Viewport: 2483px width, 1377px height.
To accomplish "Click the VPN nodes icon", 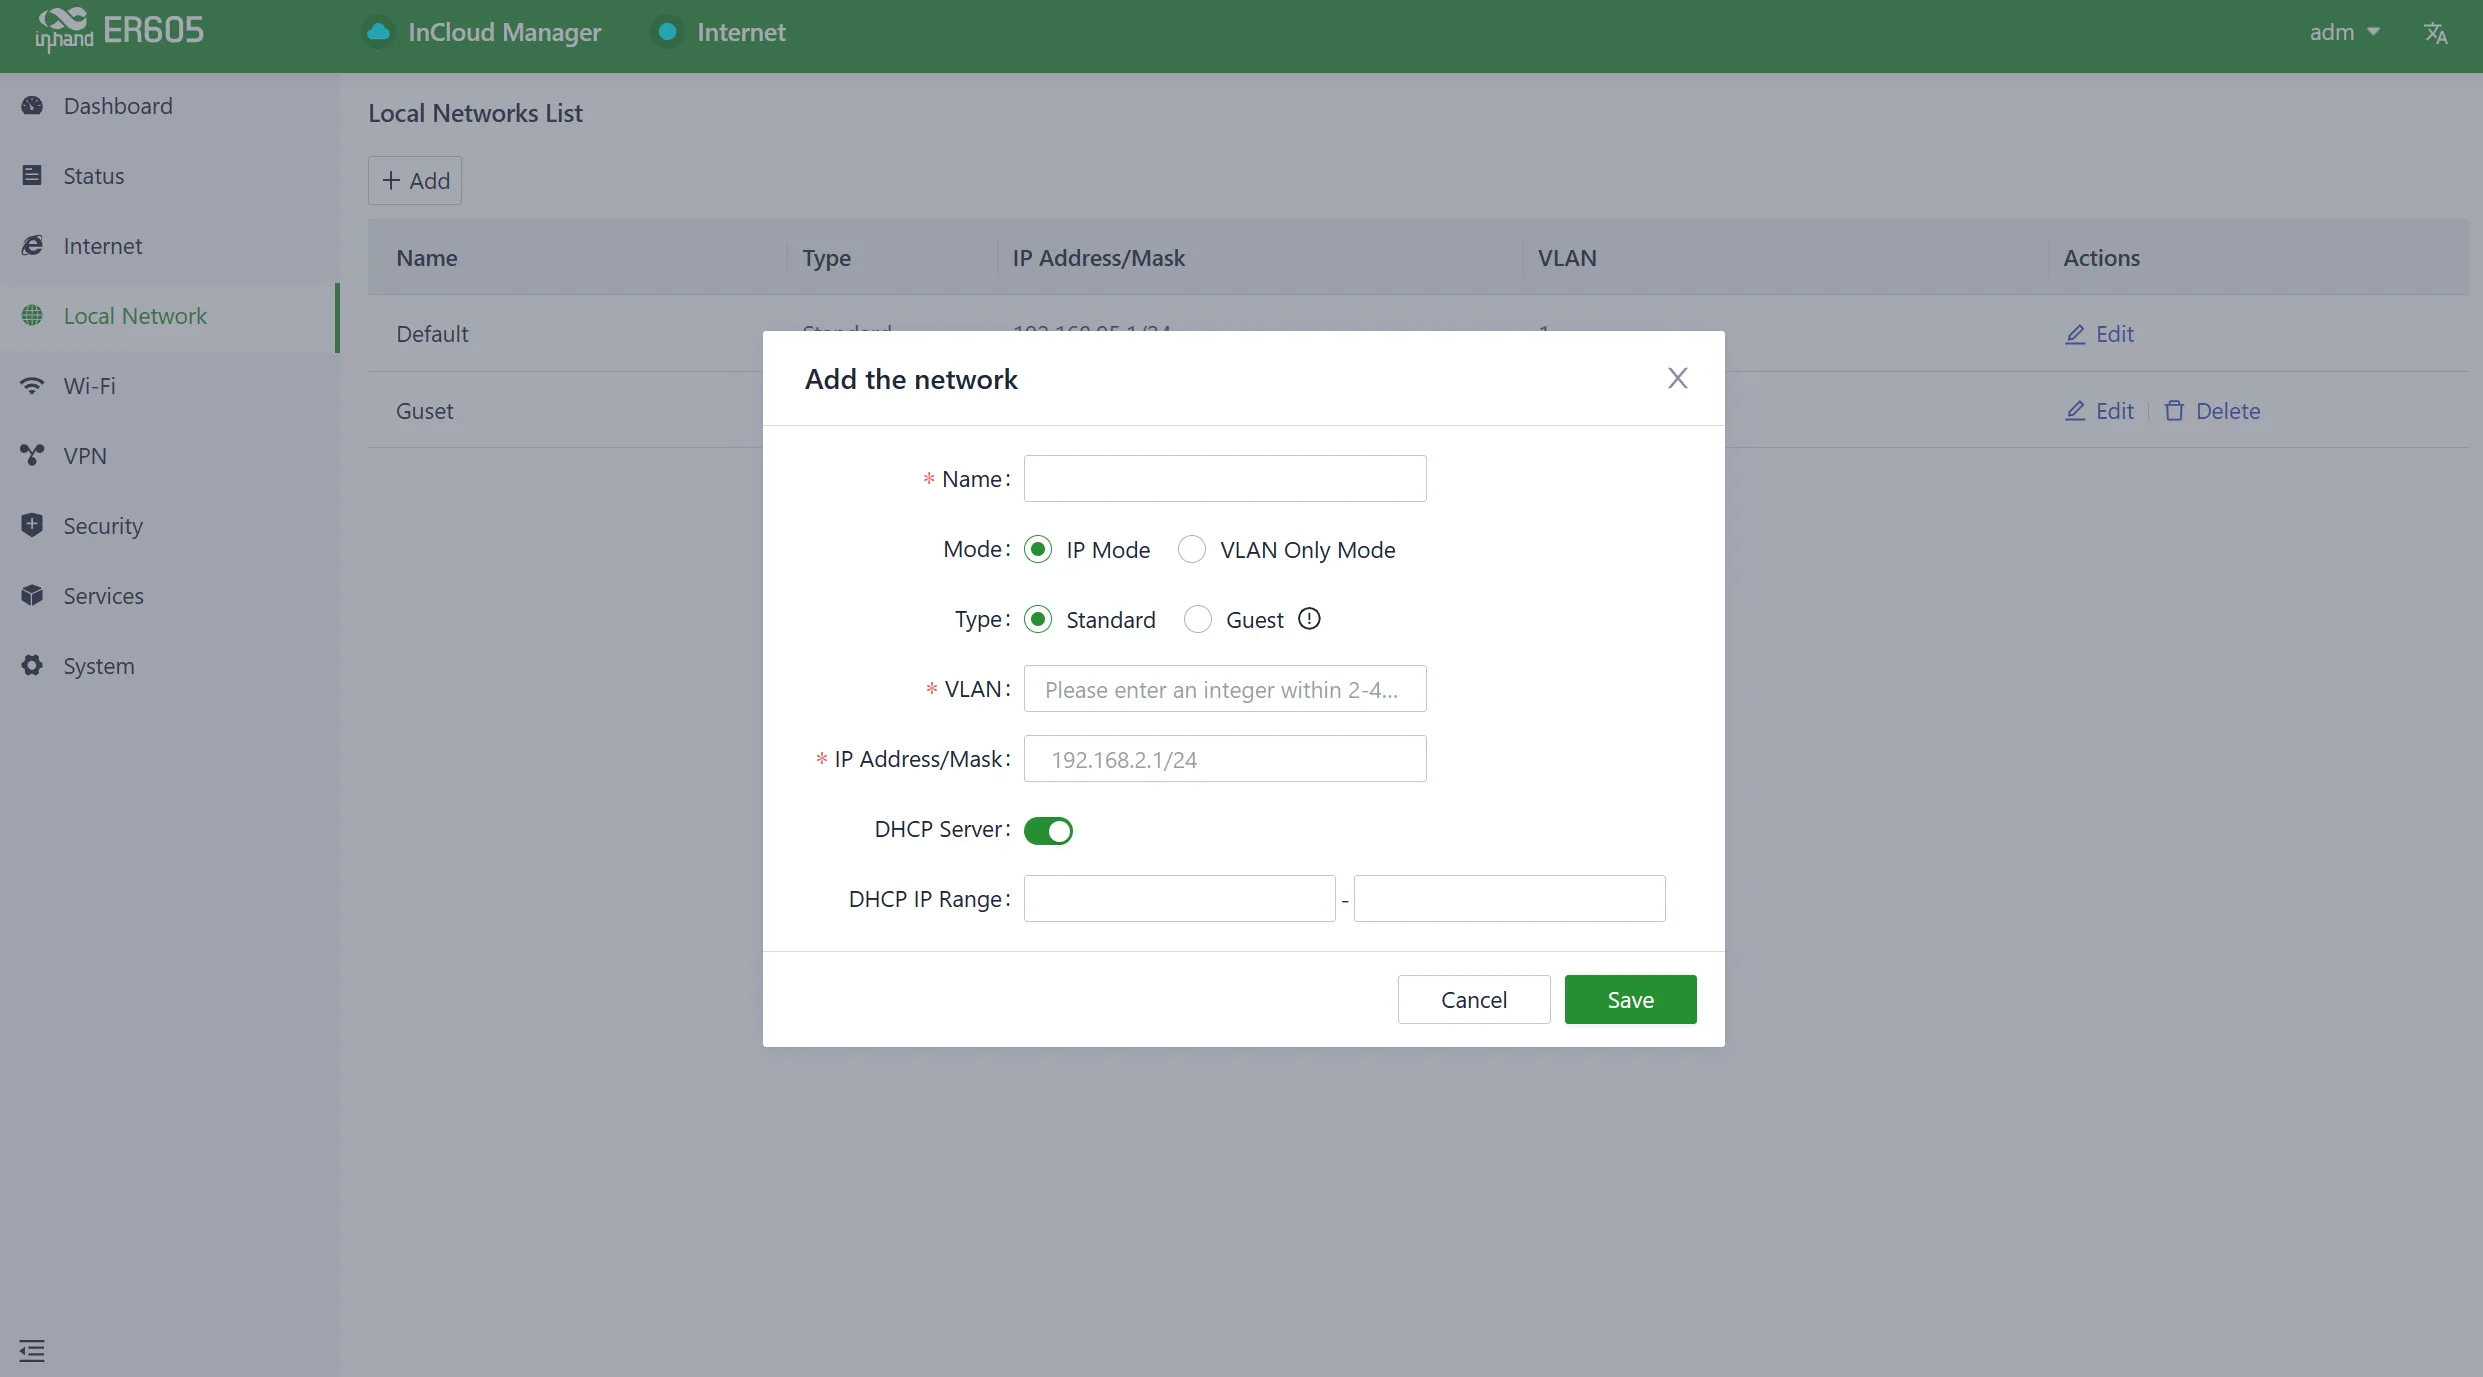I will (x=32, y=456).
